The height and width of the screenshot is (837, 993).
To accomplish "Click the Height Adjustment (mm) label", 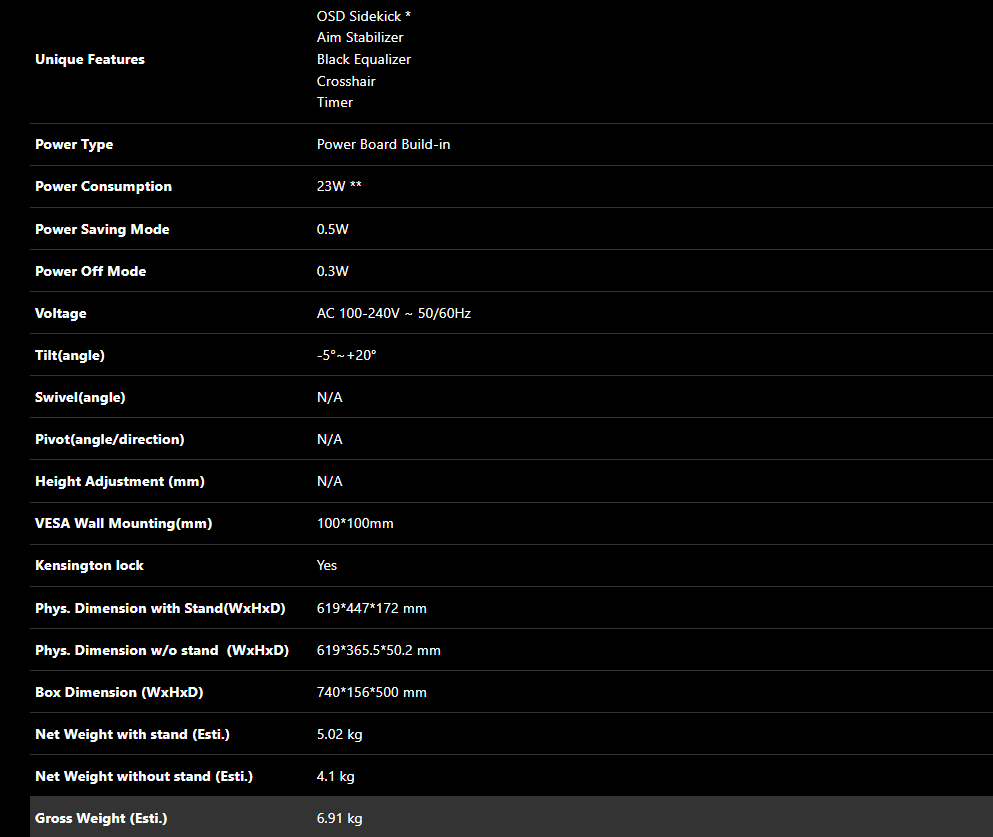I will coord(120,482).
